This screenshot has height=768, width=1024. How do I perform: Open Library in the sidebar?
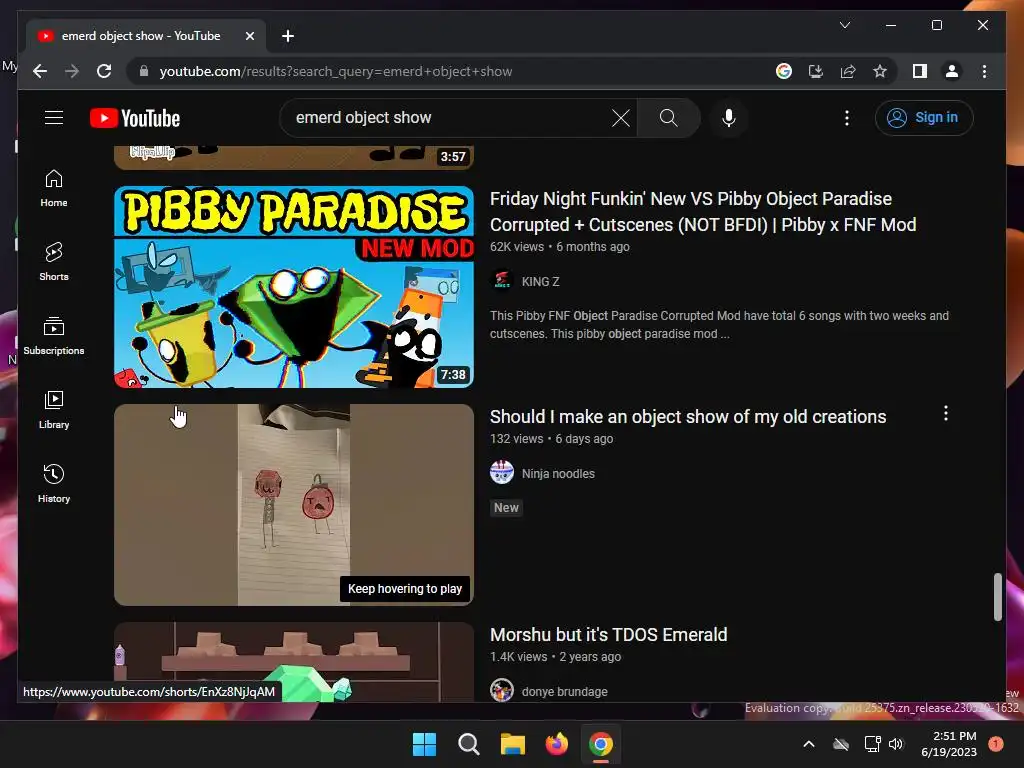pos(54,410)
